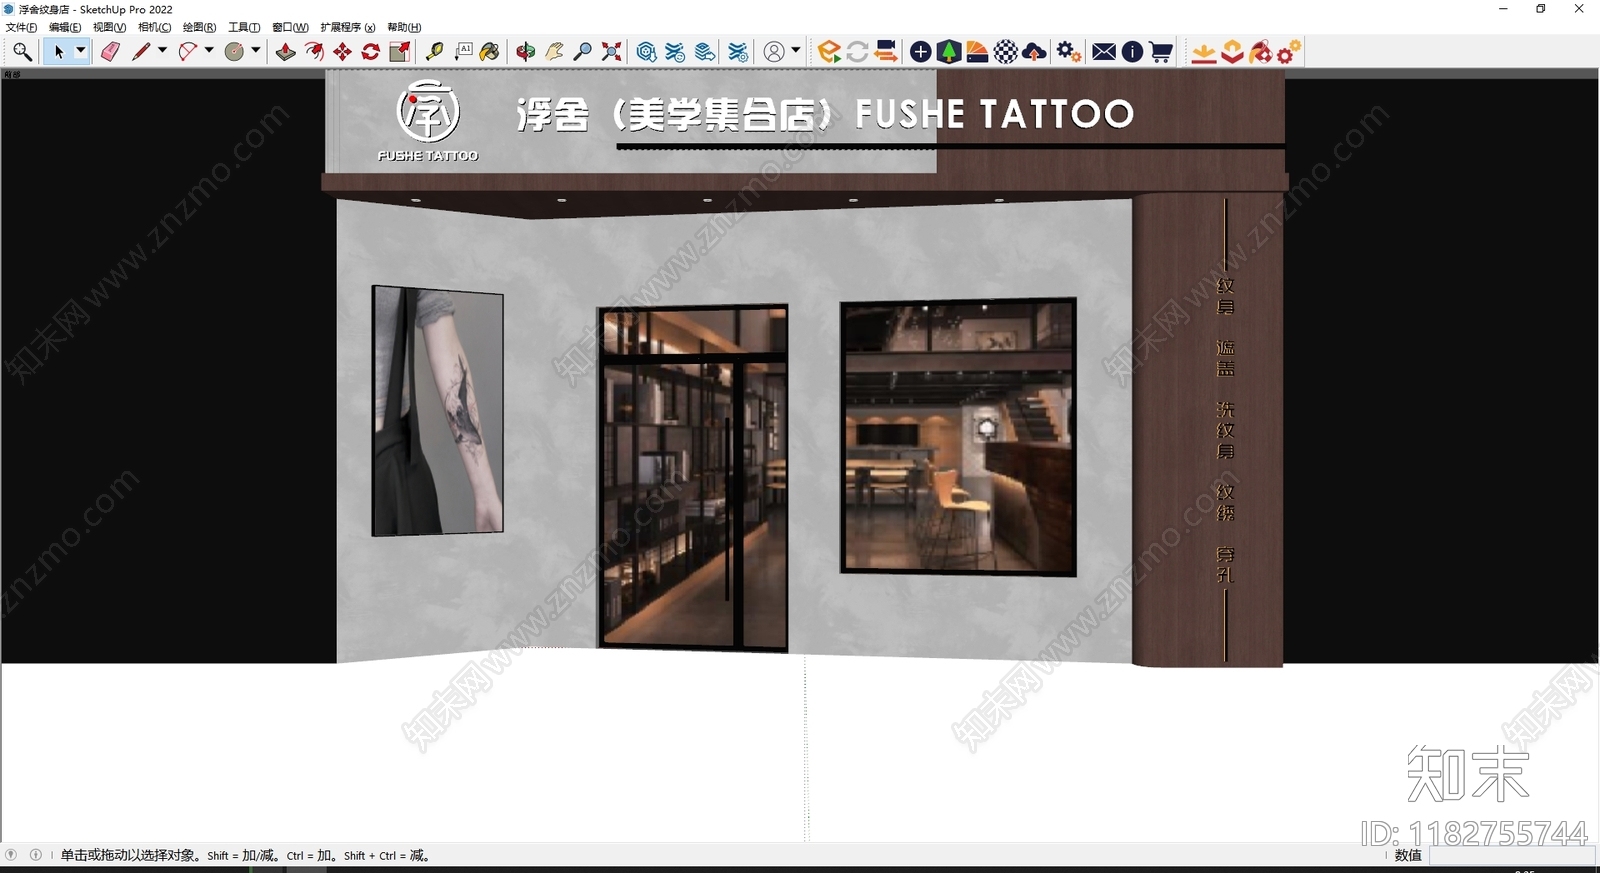Open Extension Warehouse icon
The image size is (1600, 873).
pyautogui.click(x=676, y=52)
